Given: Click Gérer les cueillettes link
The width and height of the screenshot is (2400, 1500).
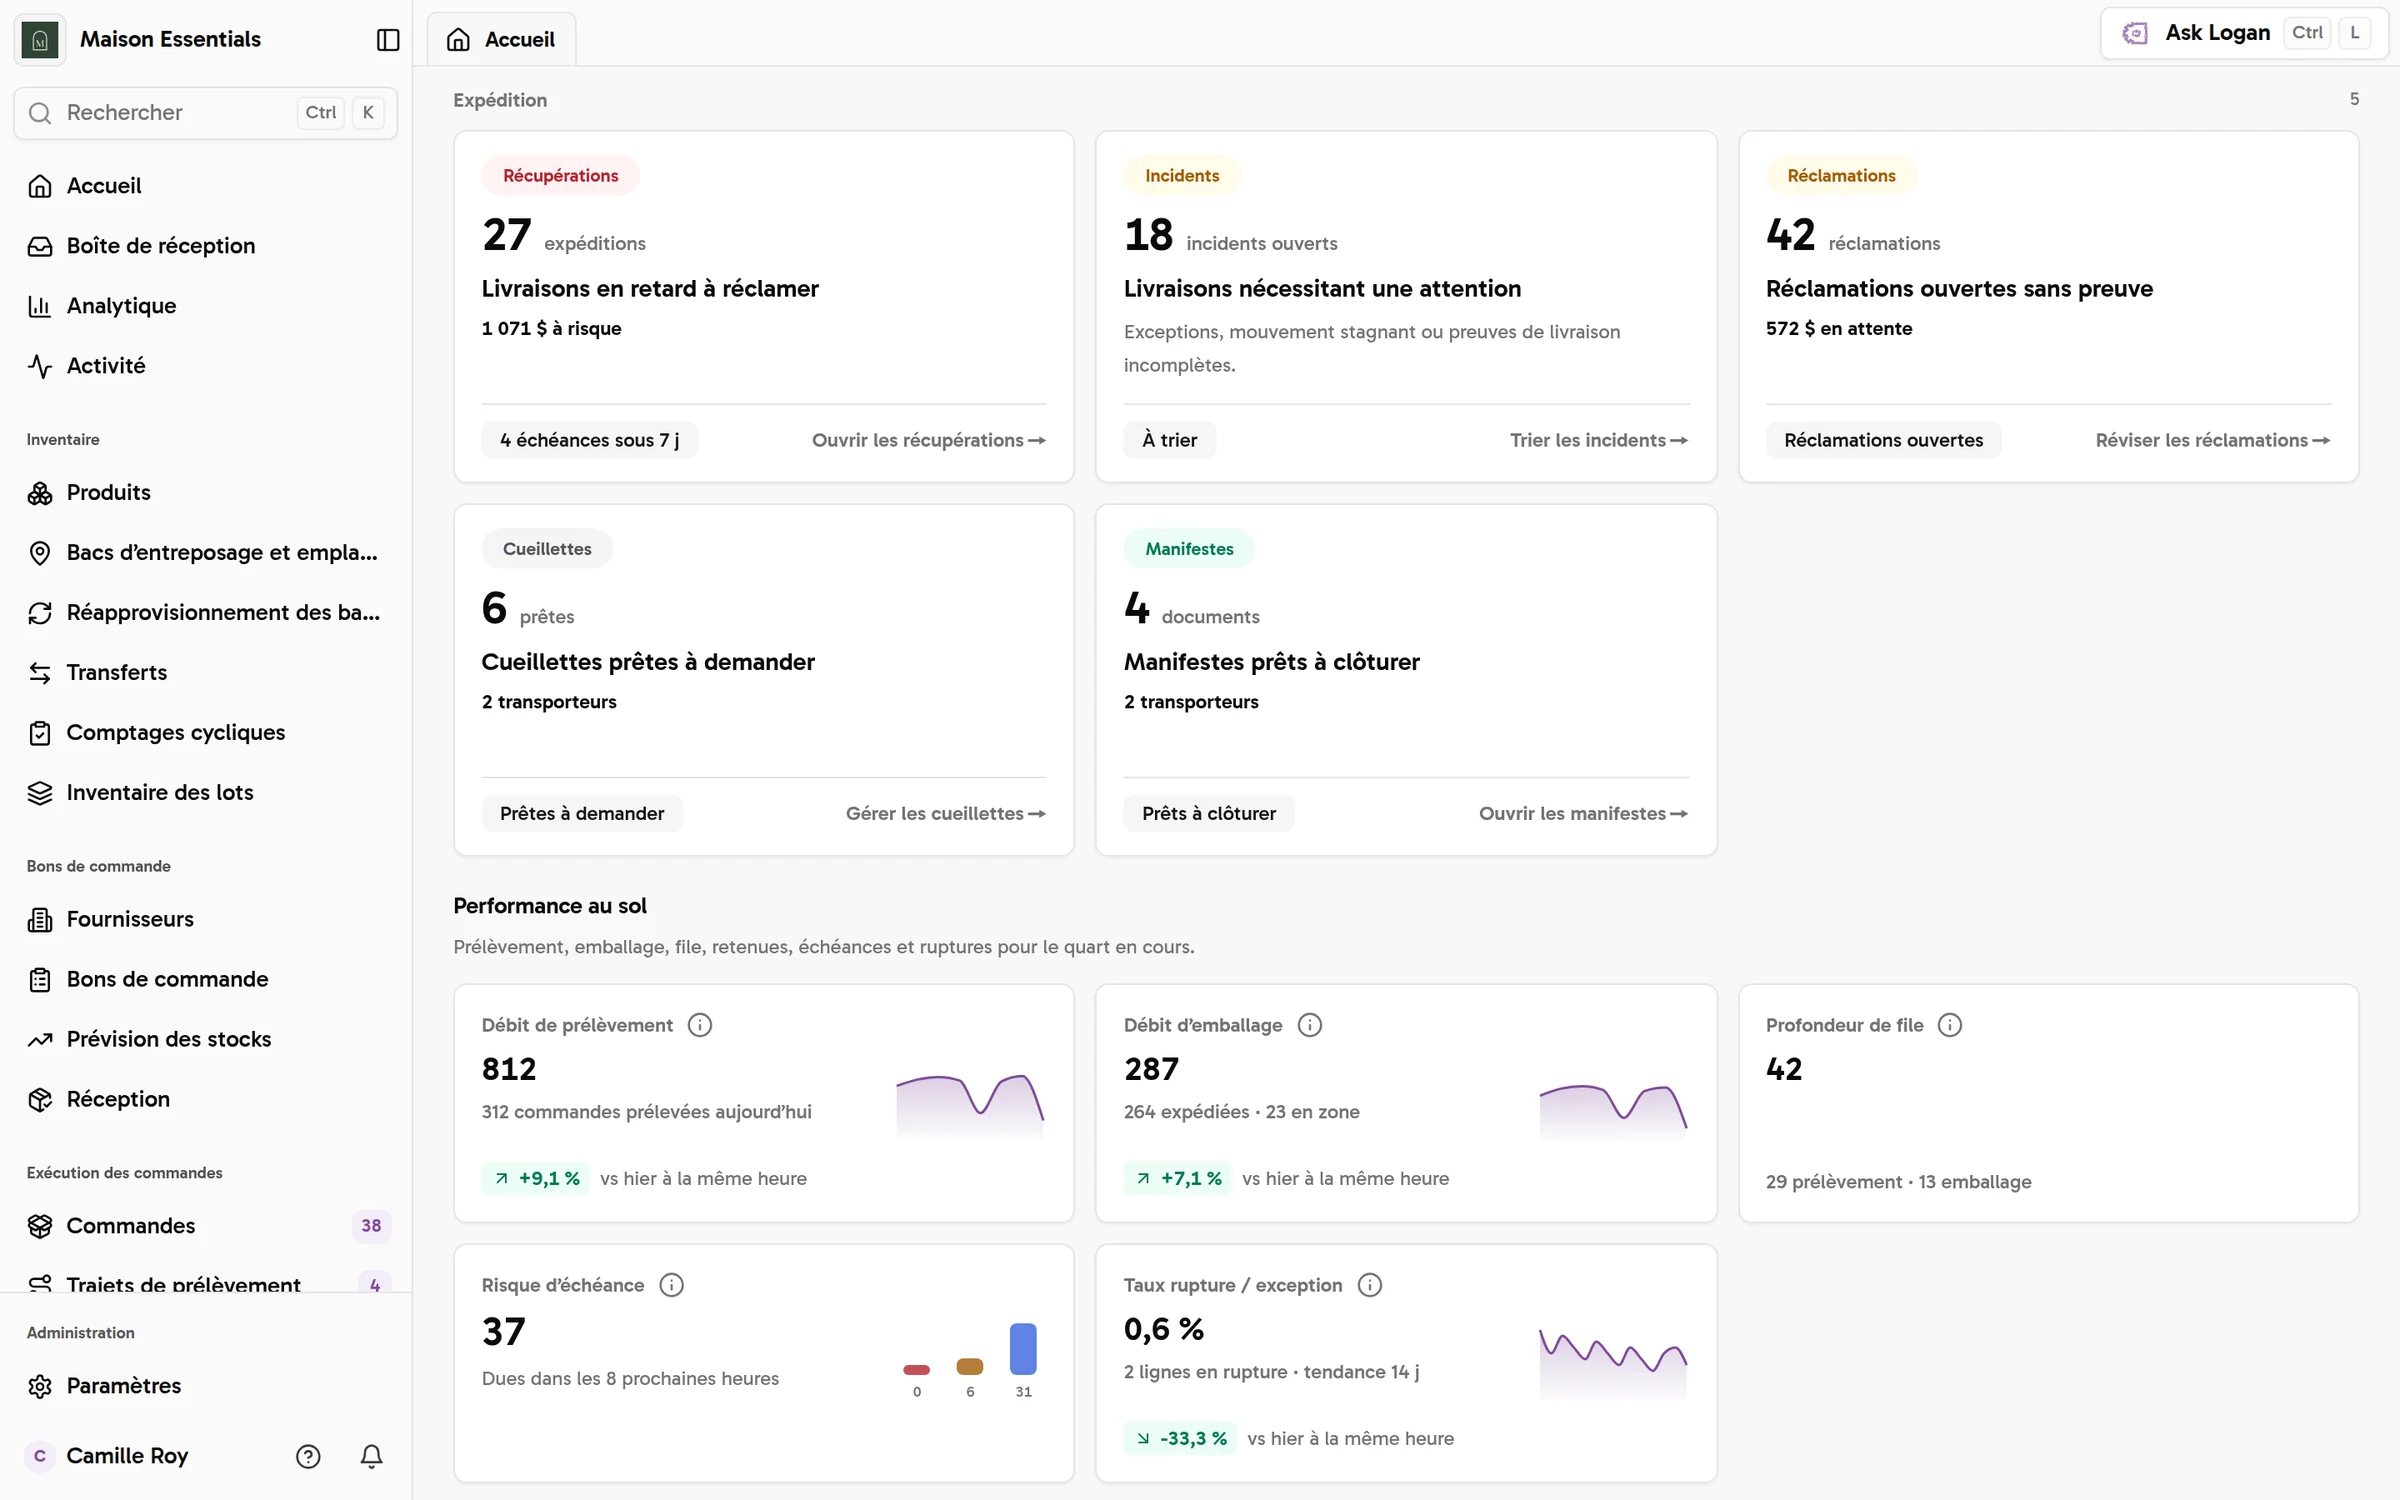Looking at the screenshot, I should click(946, 814).
